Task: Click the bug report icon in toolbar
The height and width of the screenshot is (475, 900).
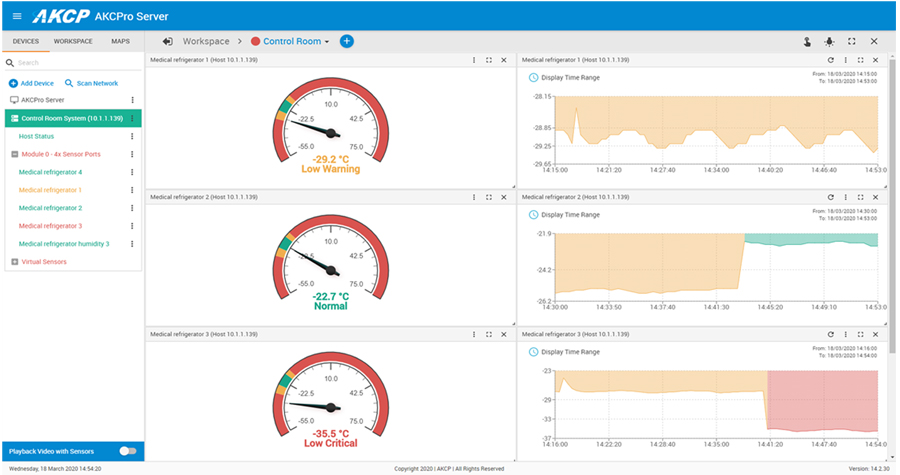Action: click(x=829, y=41)
